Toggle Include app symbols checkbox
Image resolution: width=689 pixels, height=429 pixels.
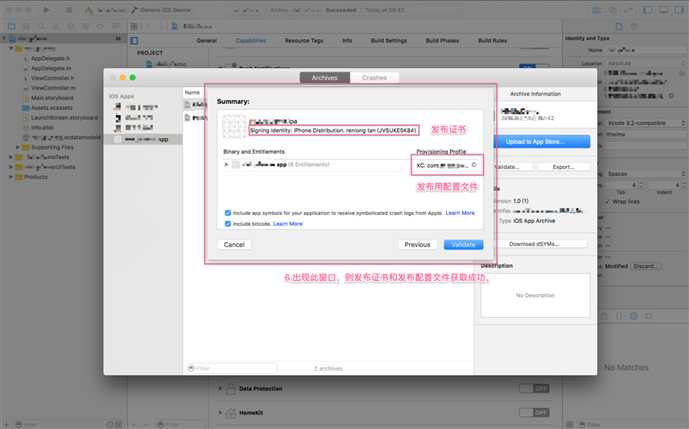[228, 213]
